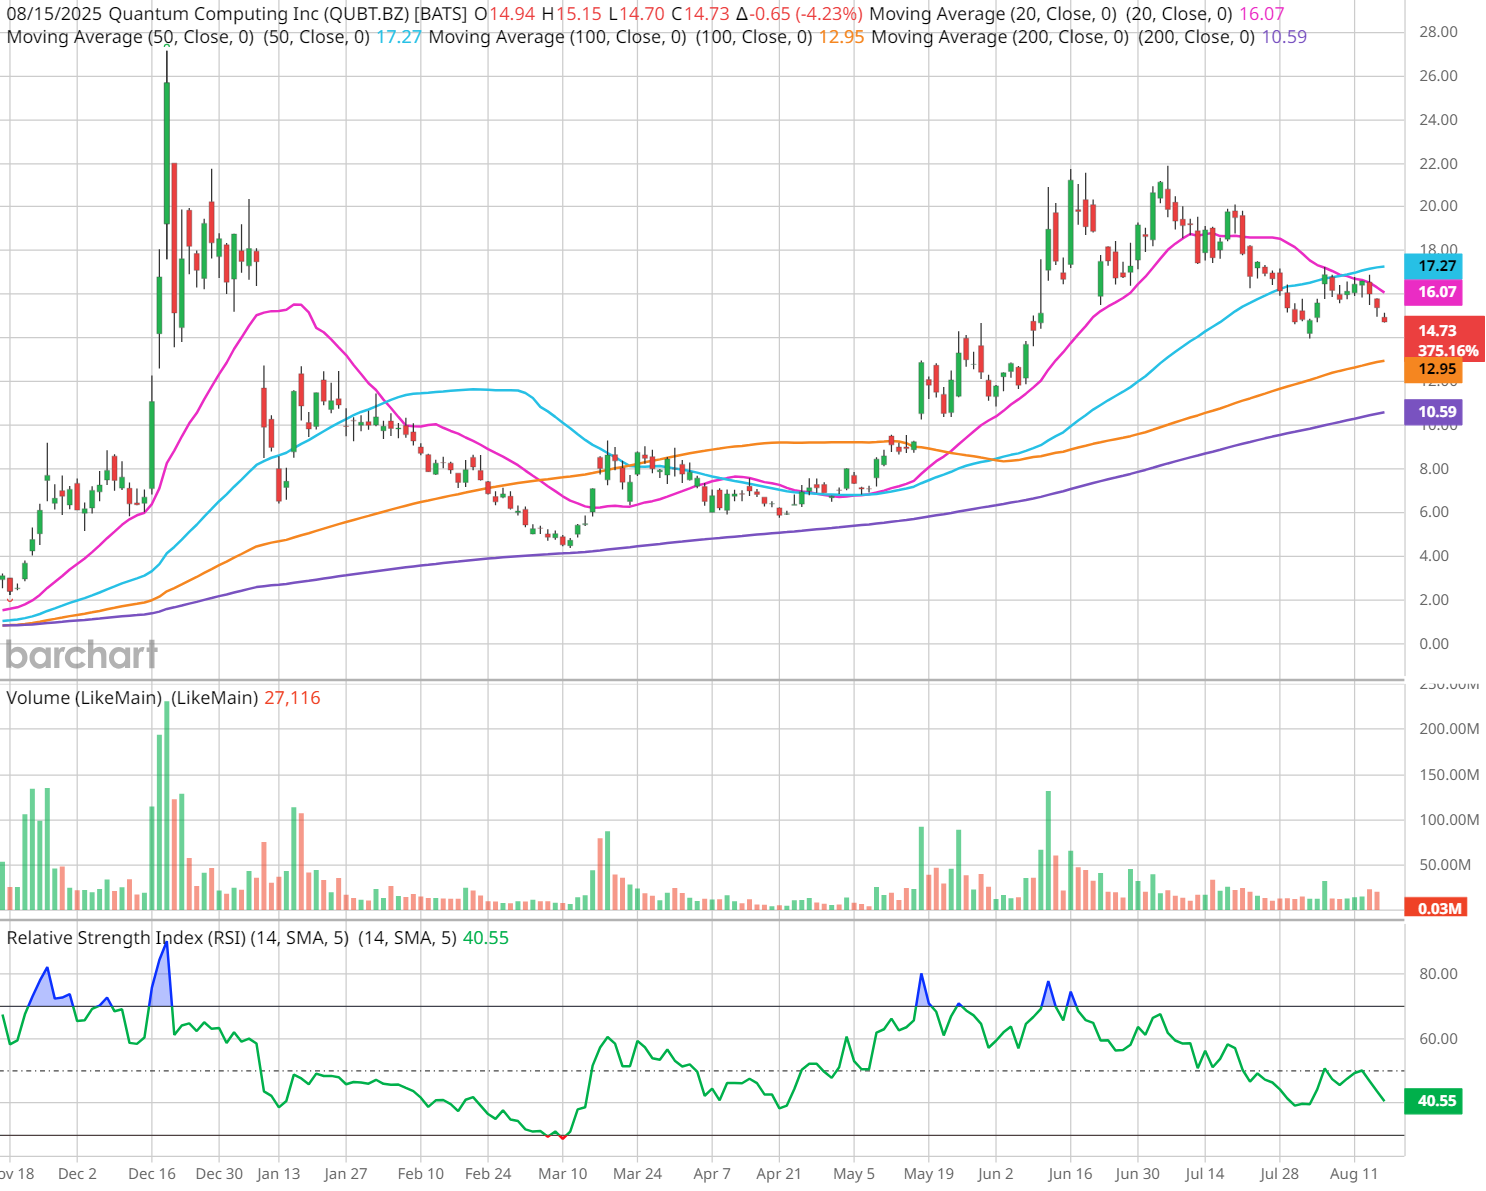
Task: Select the Volume (LikeMain) pane label
Action: [84, 698]
